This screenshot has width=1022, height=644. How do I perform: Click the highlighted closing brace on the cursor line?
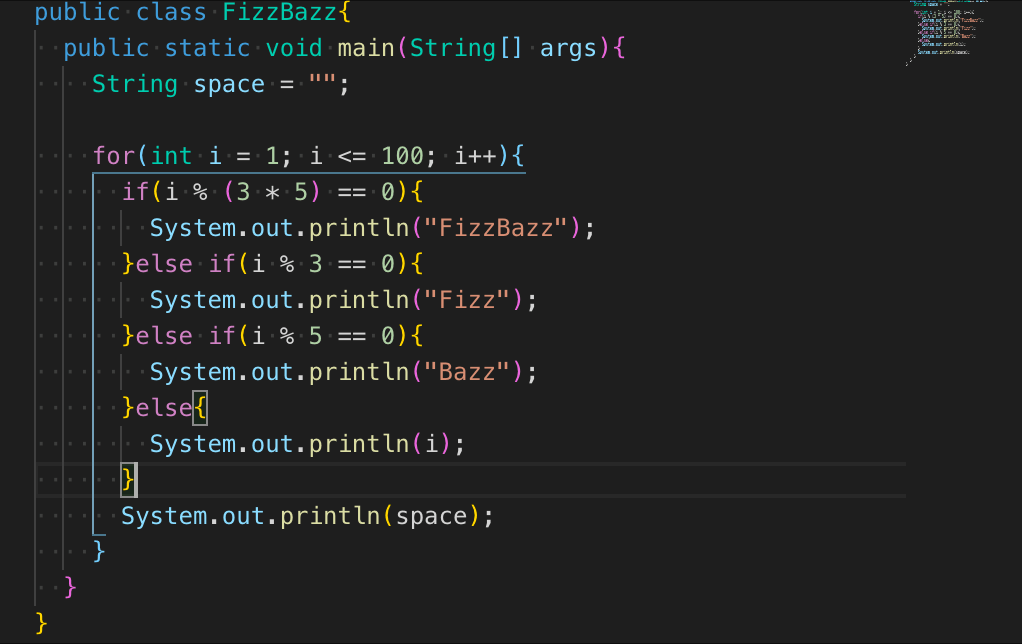pos(128,480)
